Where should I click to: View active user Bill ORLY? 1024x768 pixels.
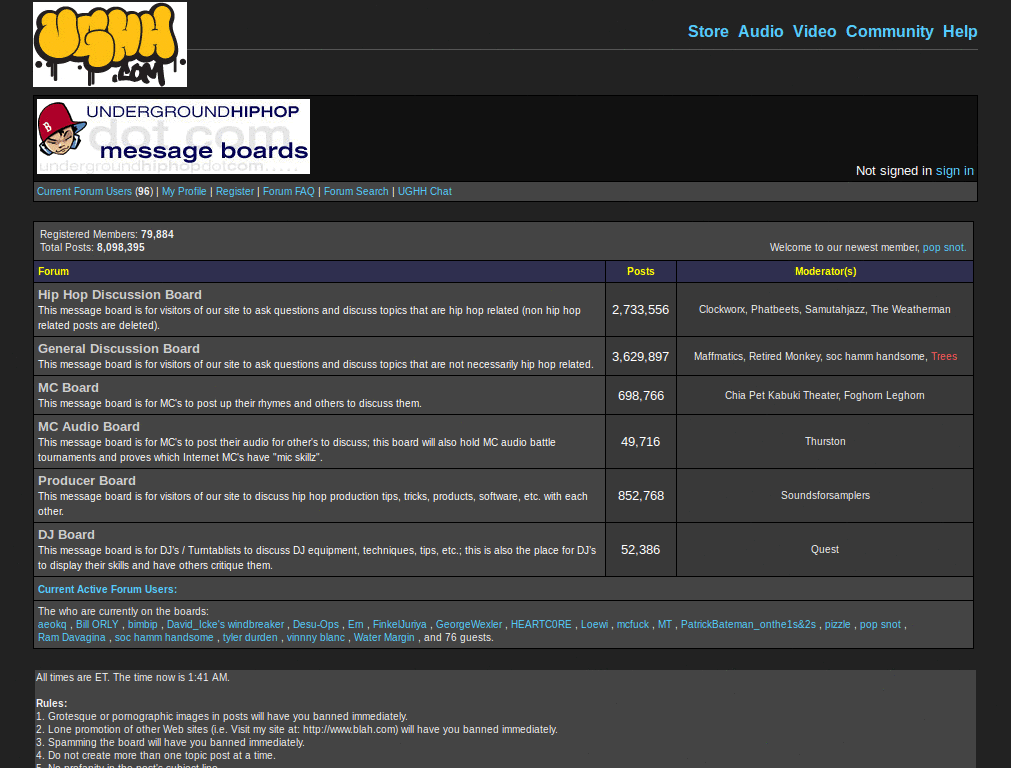pyautogui.click(x=97, y=624)
